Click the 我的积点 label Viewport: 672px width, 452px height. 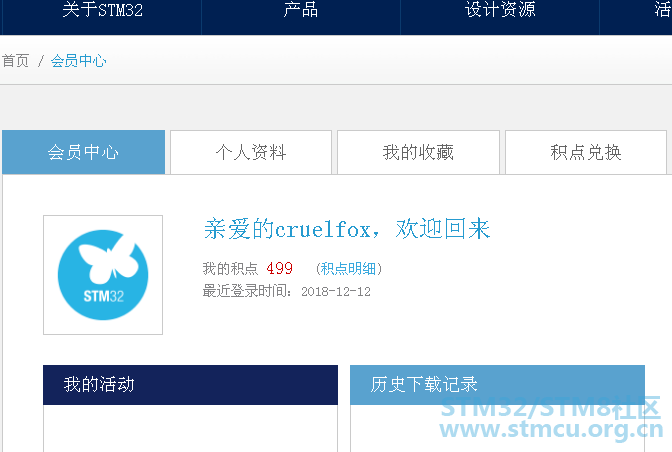point(231,269)
